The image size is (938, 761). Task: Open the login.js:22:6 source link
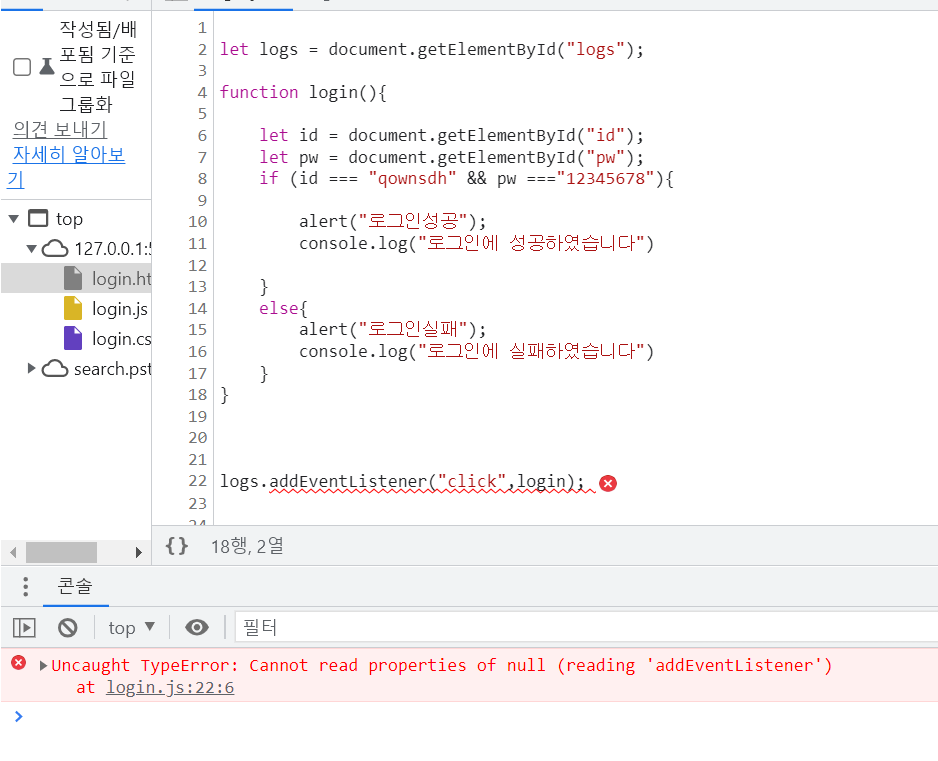(x=170, y=687)
